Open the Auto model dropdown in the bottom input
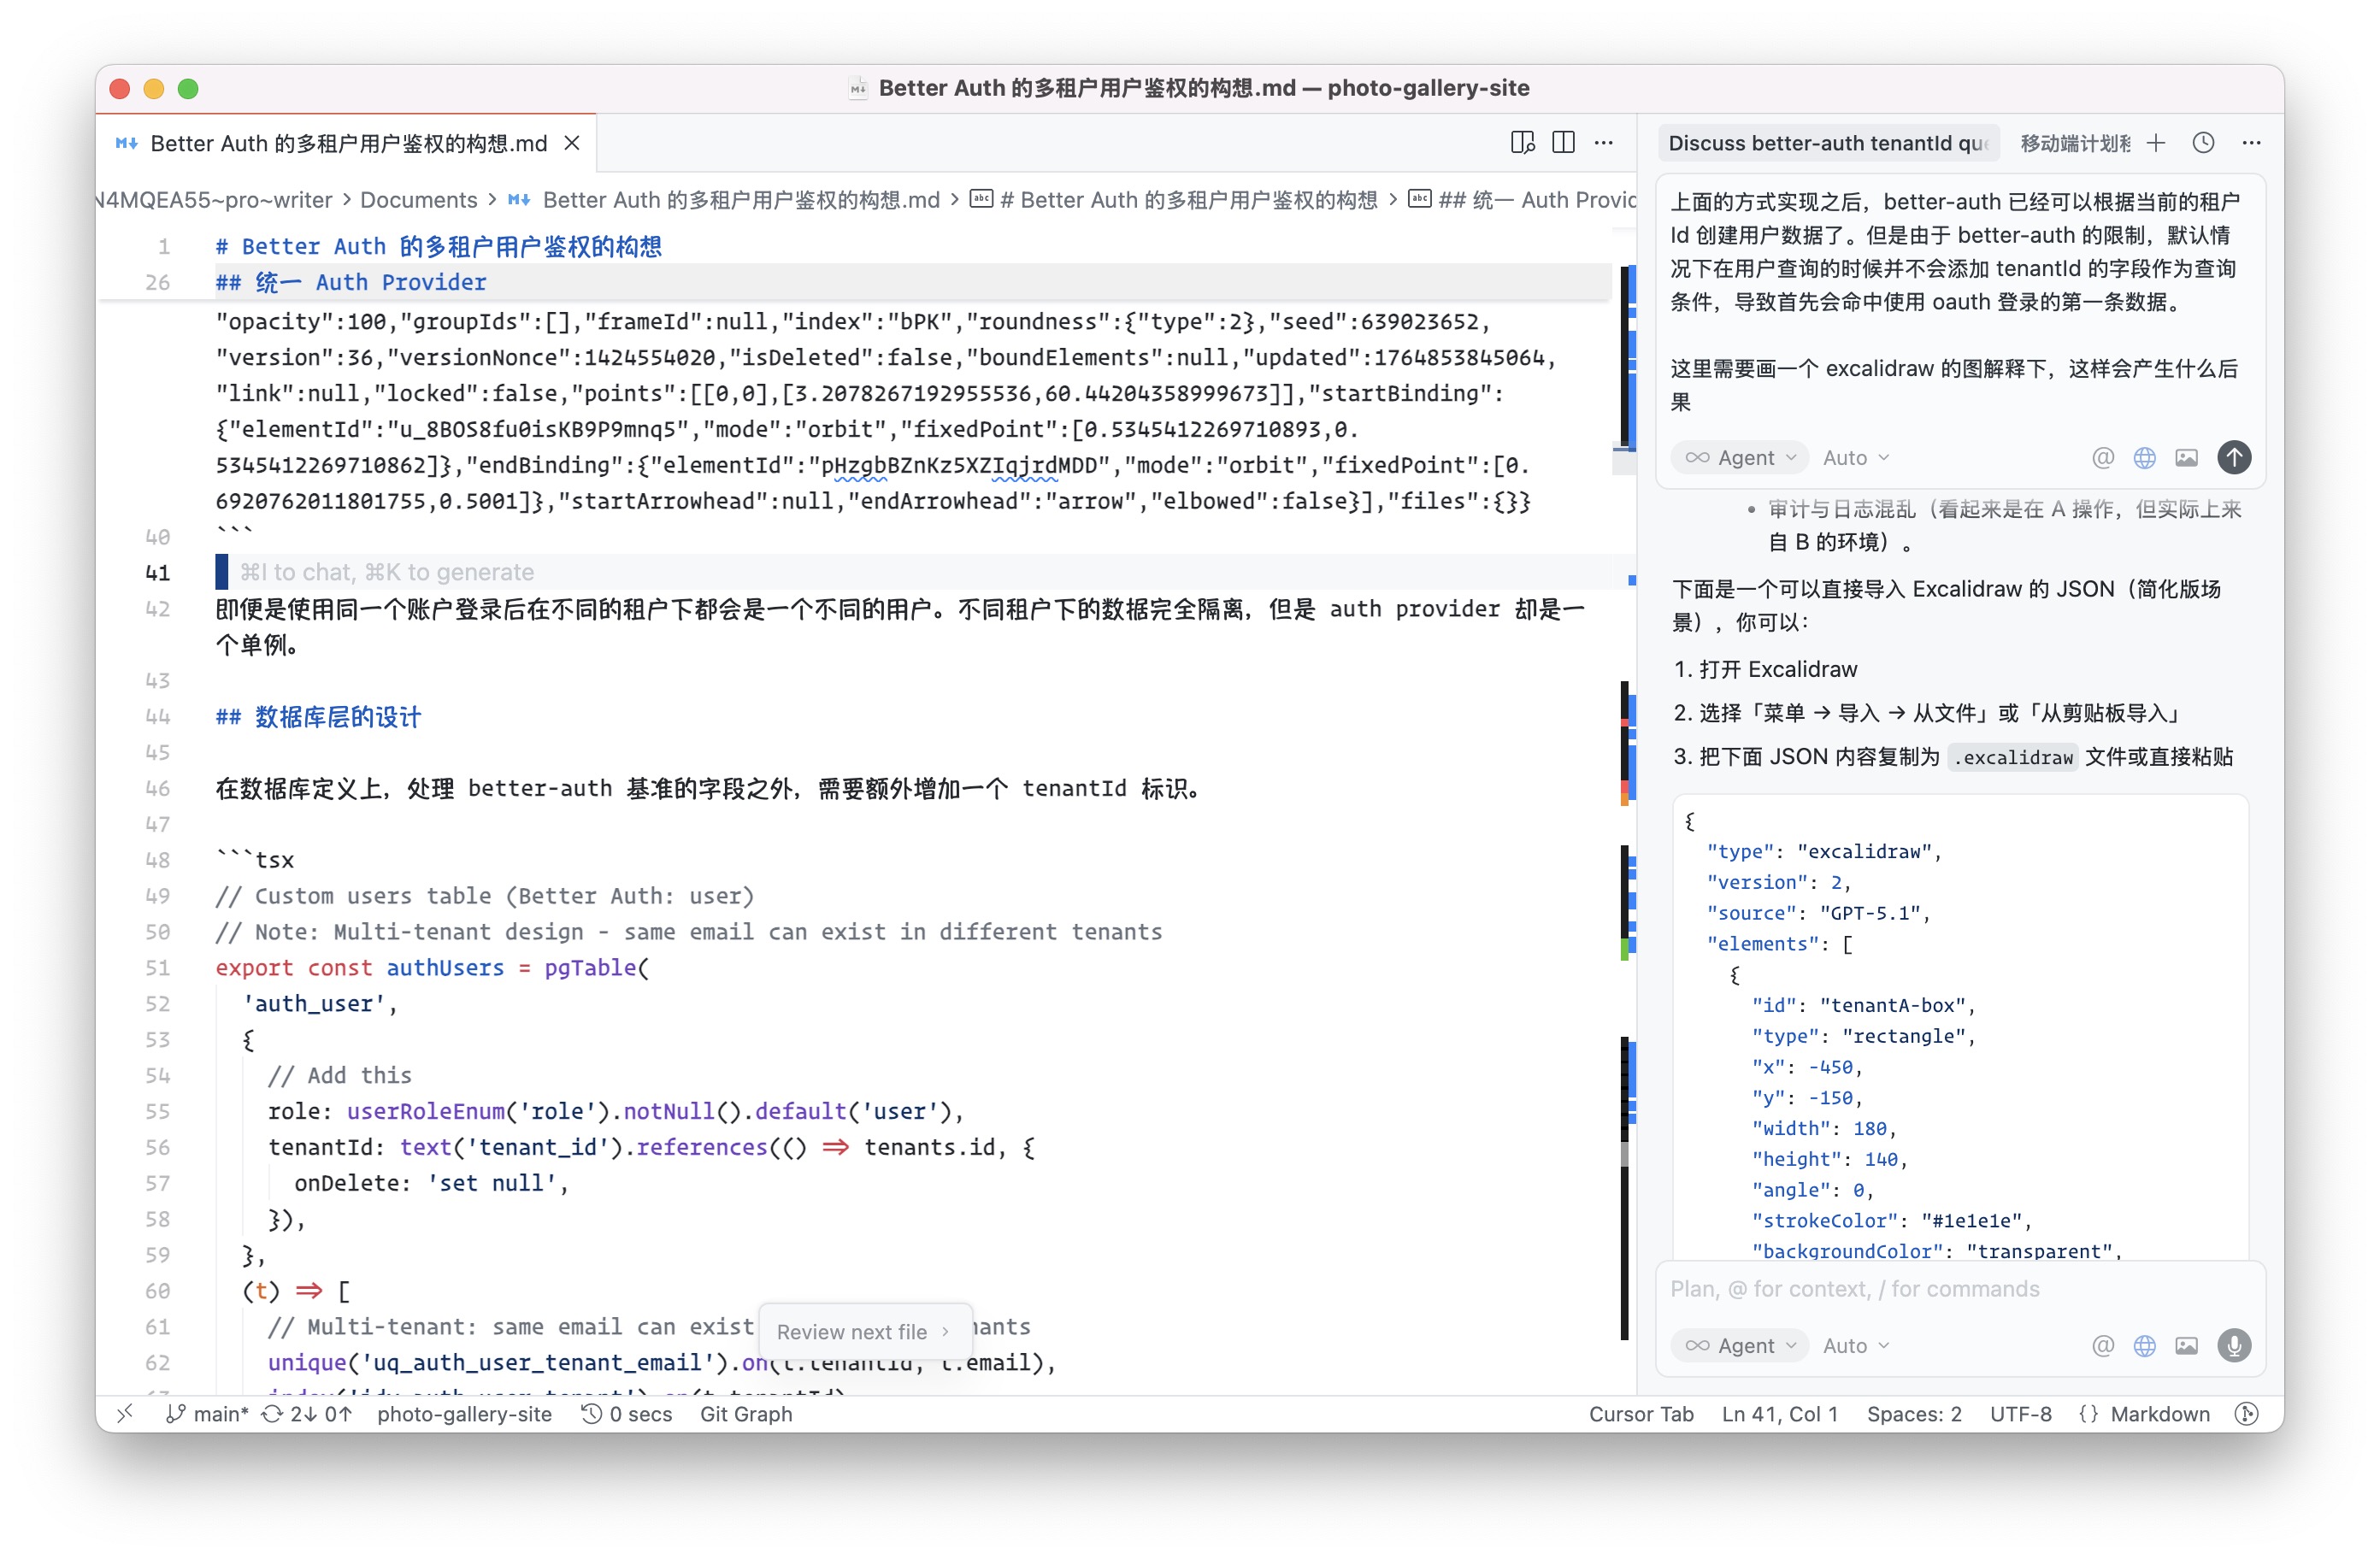Viewport: 2380px width, 1559px height. [1855, 1345]
